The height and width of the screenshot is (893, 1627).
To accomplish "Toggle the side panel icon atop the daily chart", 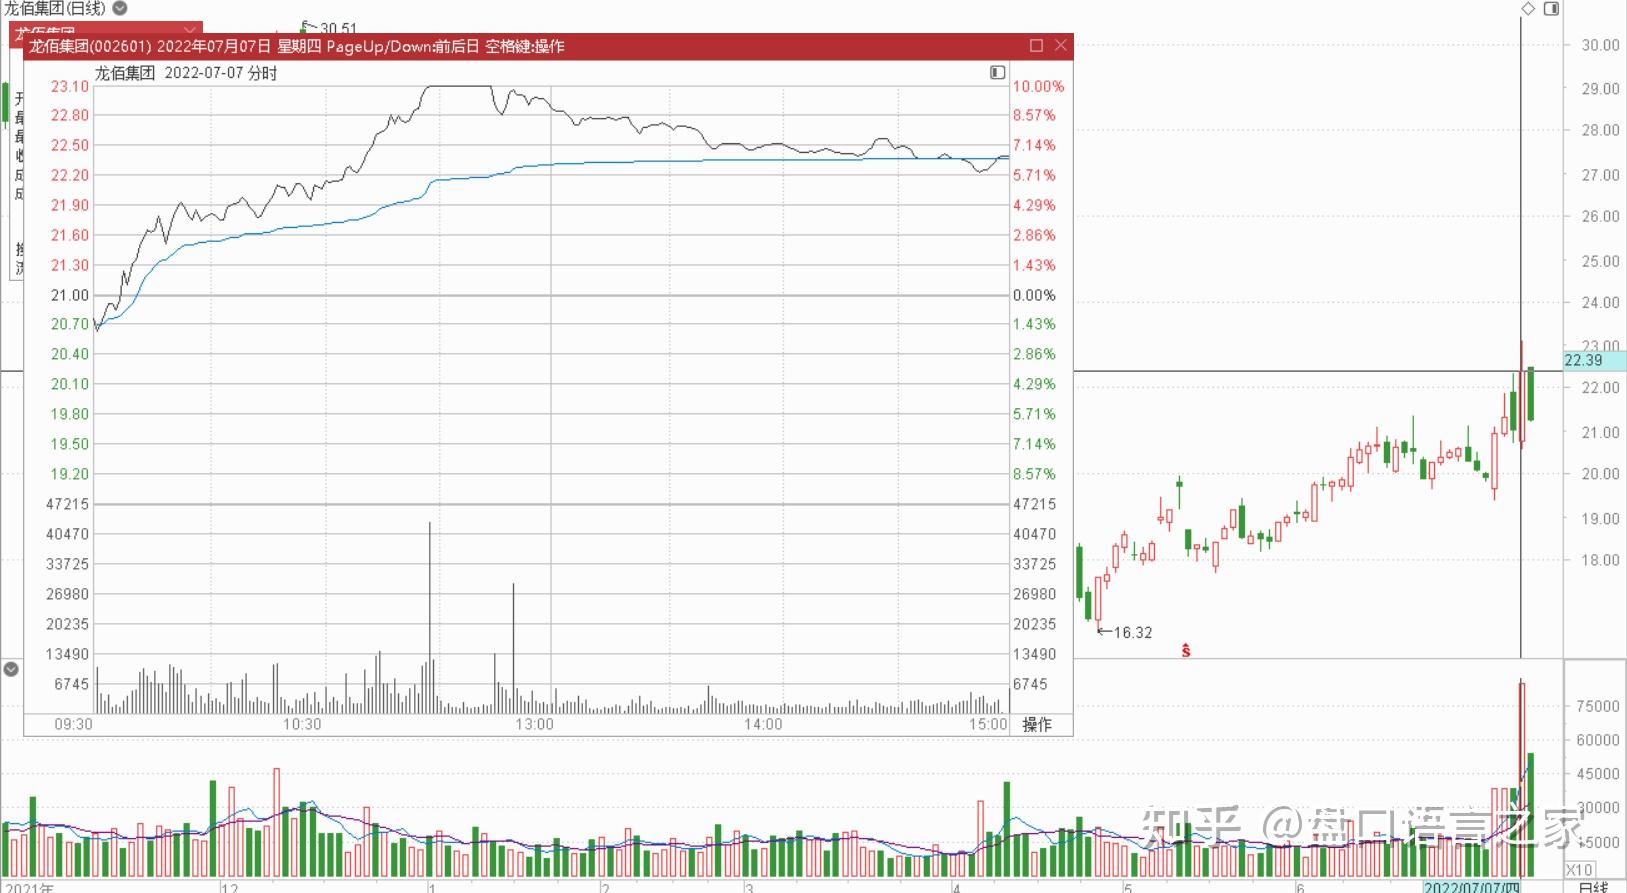I will pyautogui.click(x=1551, y=8).
